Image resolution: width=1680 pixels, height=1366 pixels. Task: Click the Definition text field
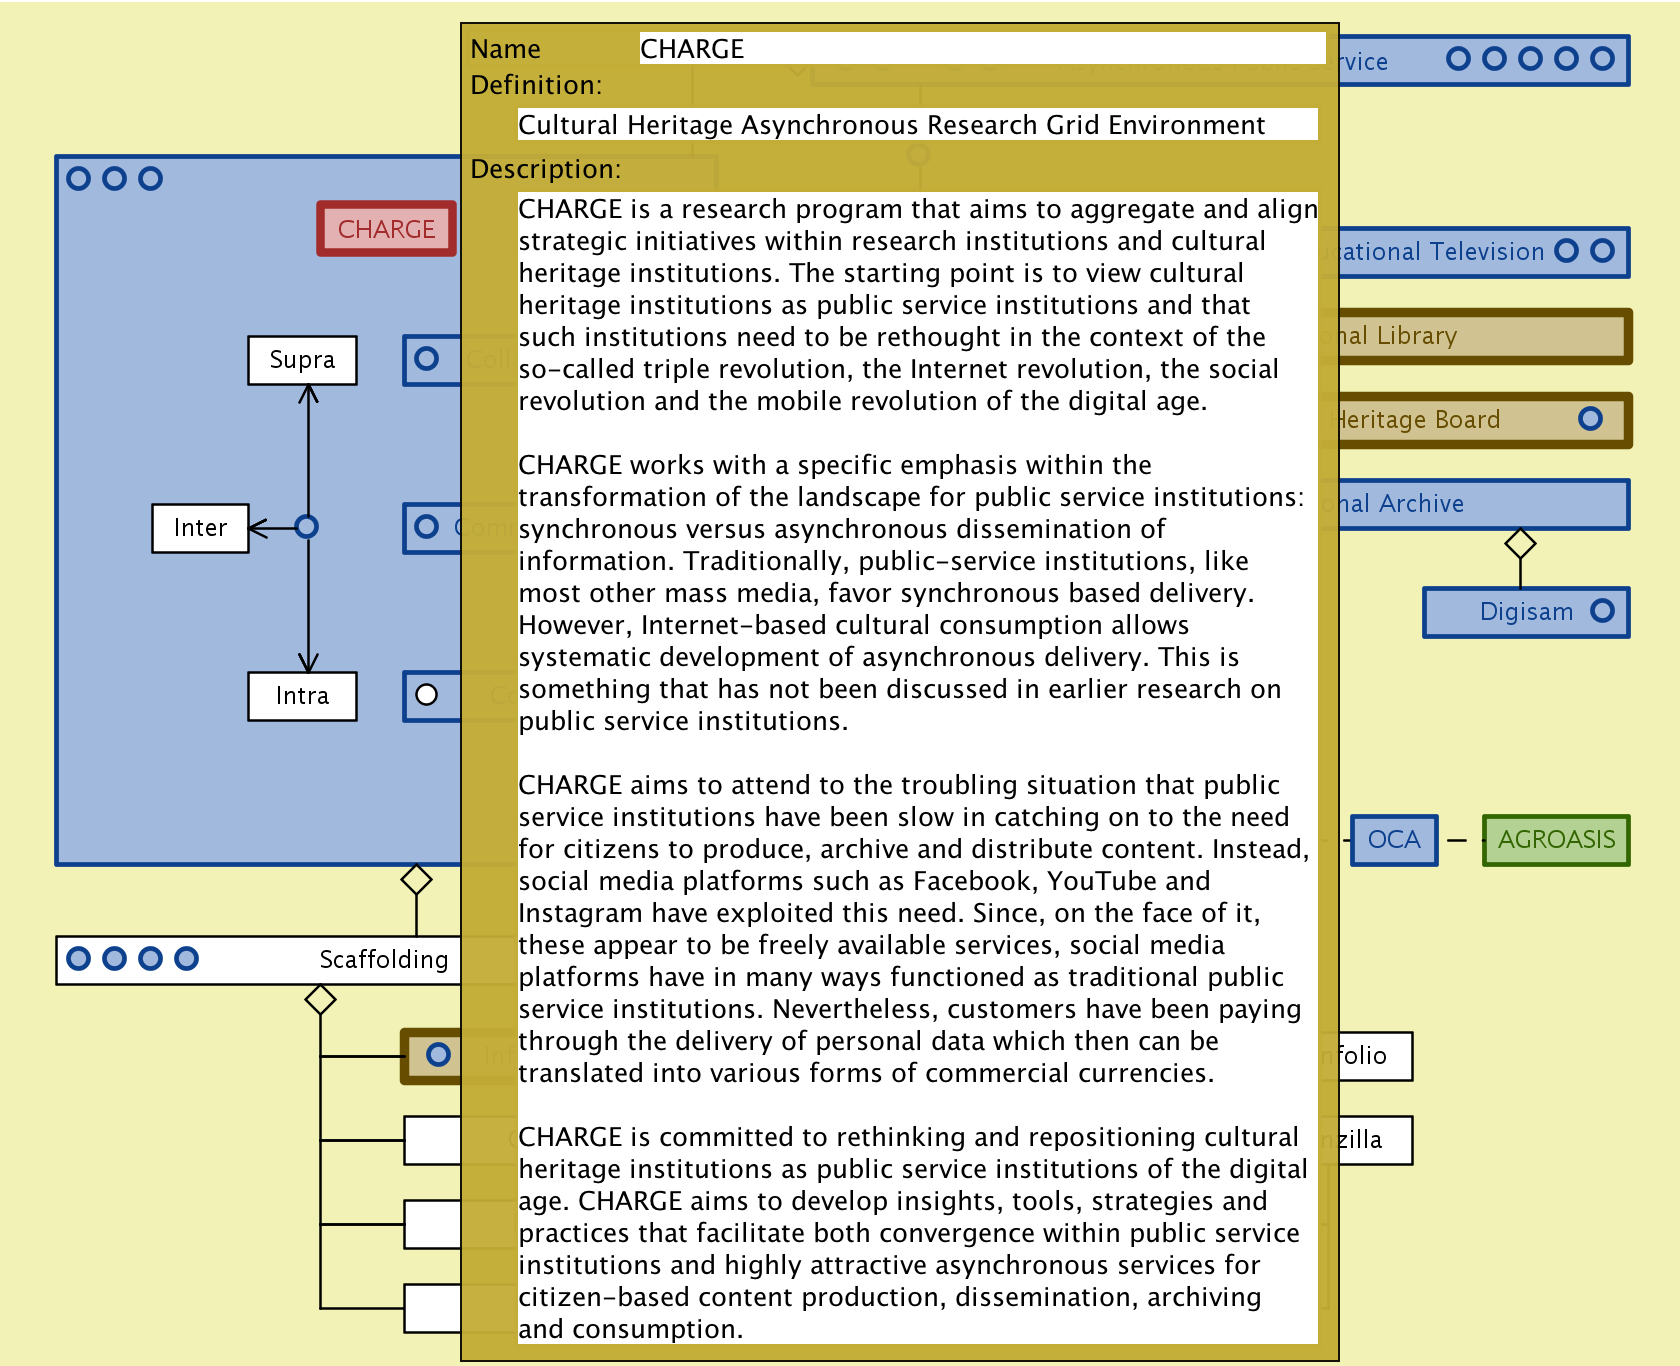tap(916, 125)
